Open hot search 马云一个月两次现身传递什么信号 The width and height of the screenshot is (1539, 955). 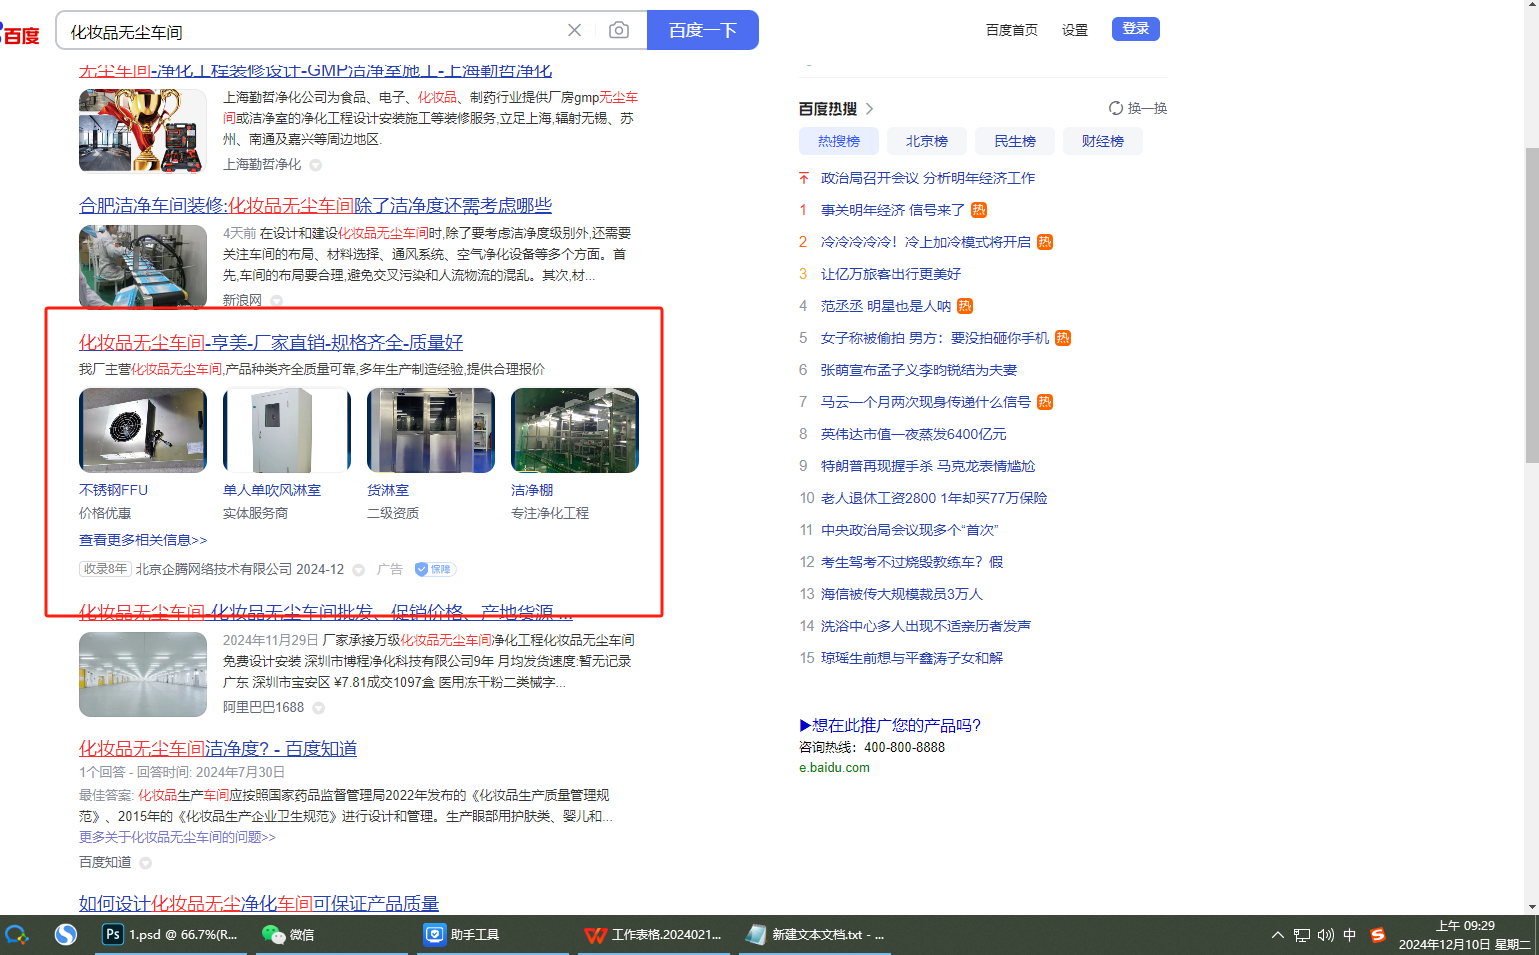[x=926, y=402]
